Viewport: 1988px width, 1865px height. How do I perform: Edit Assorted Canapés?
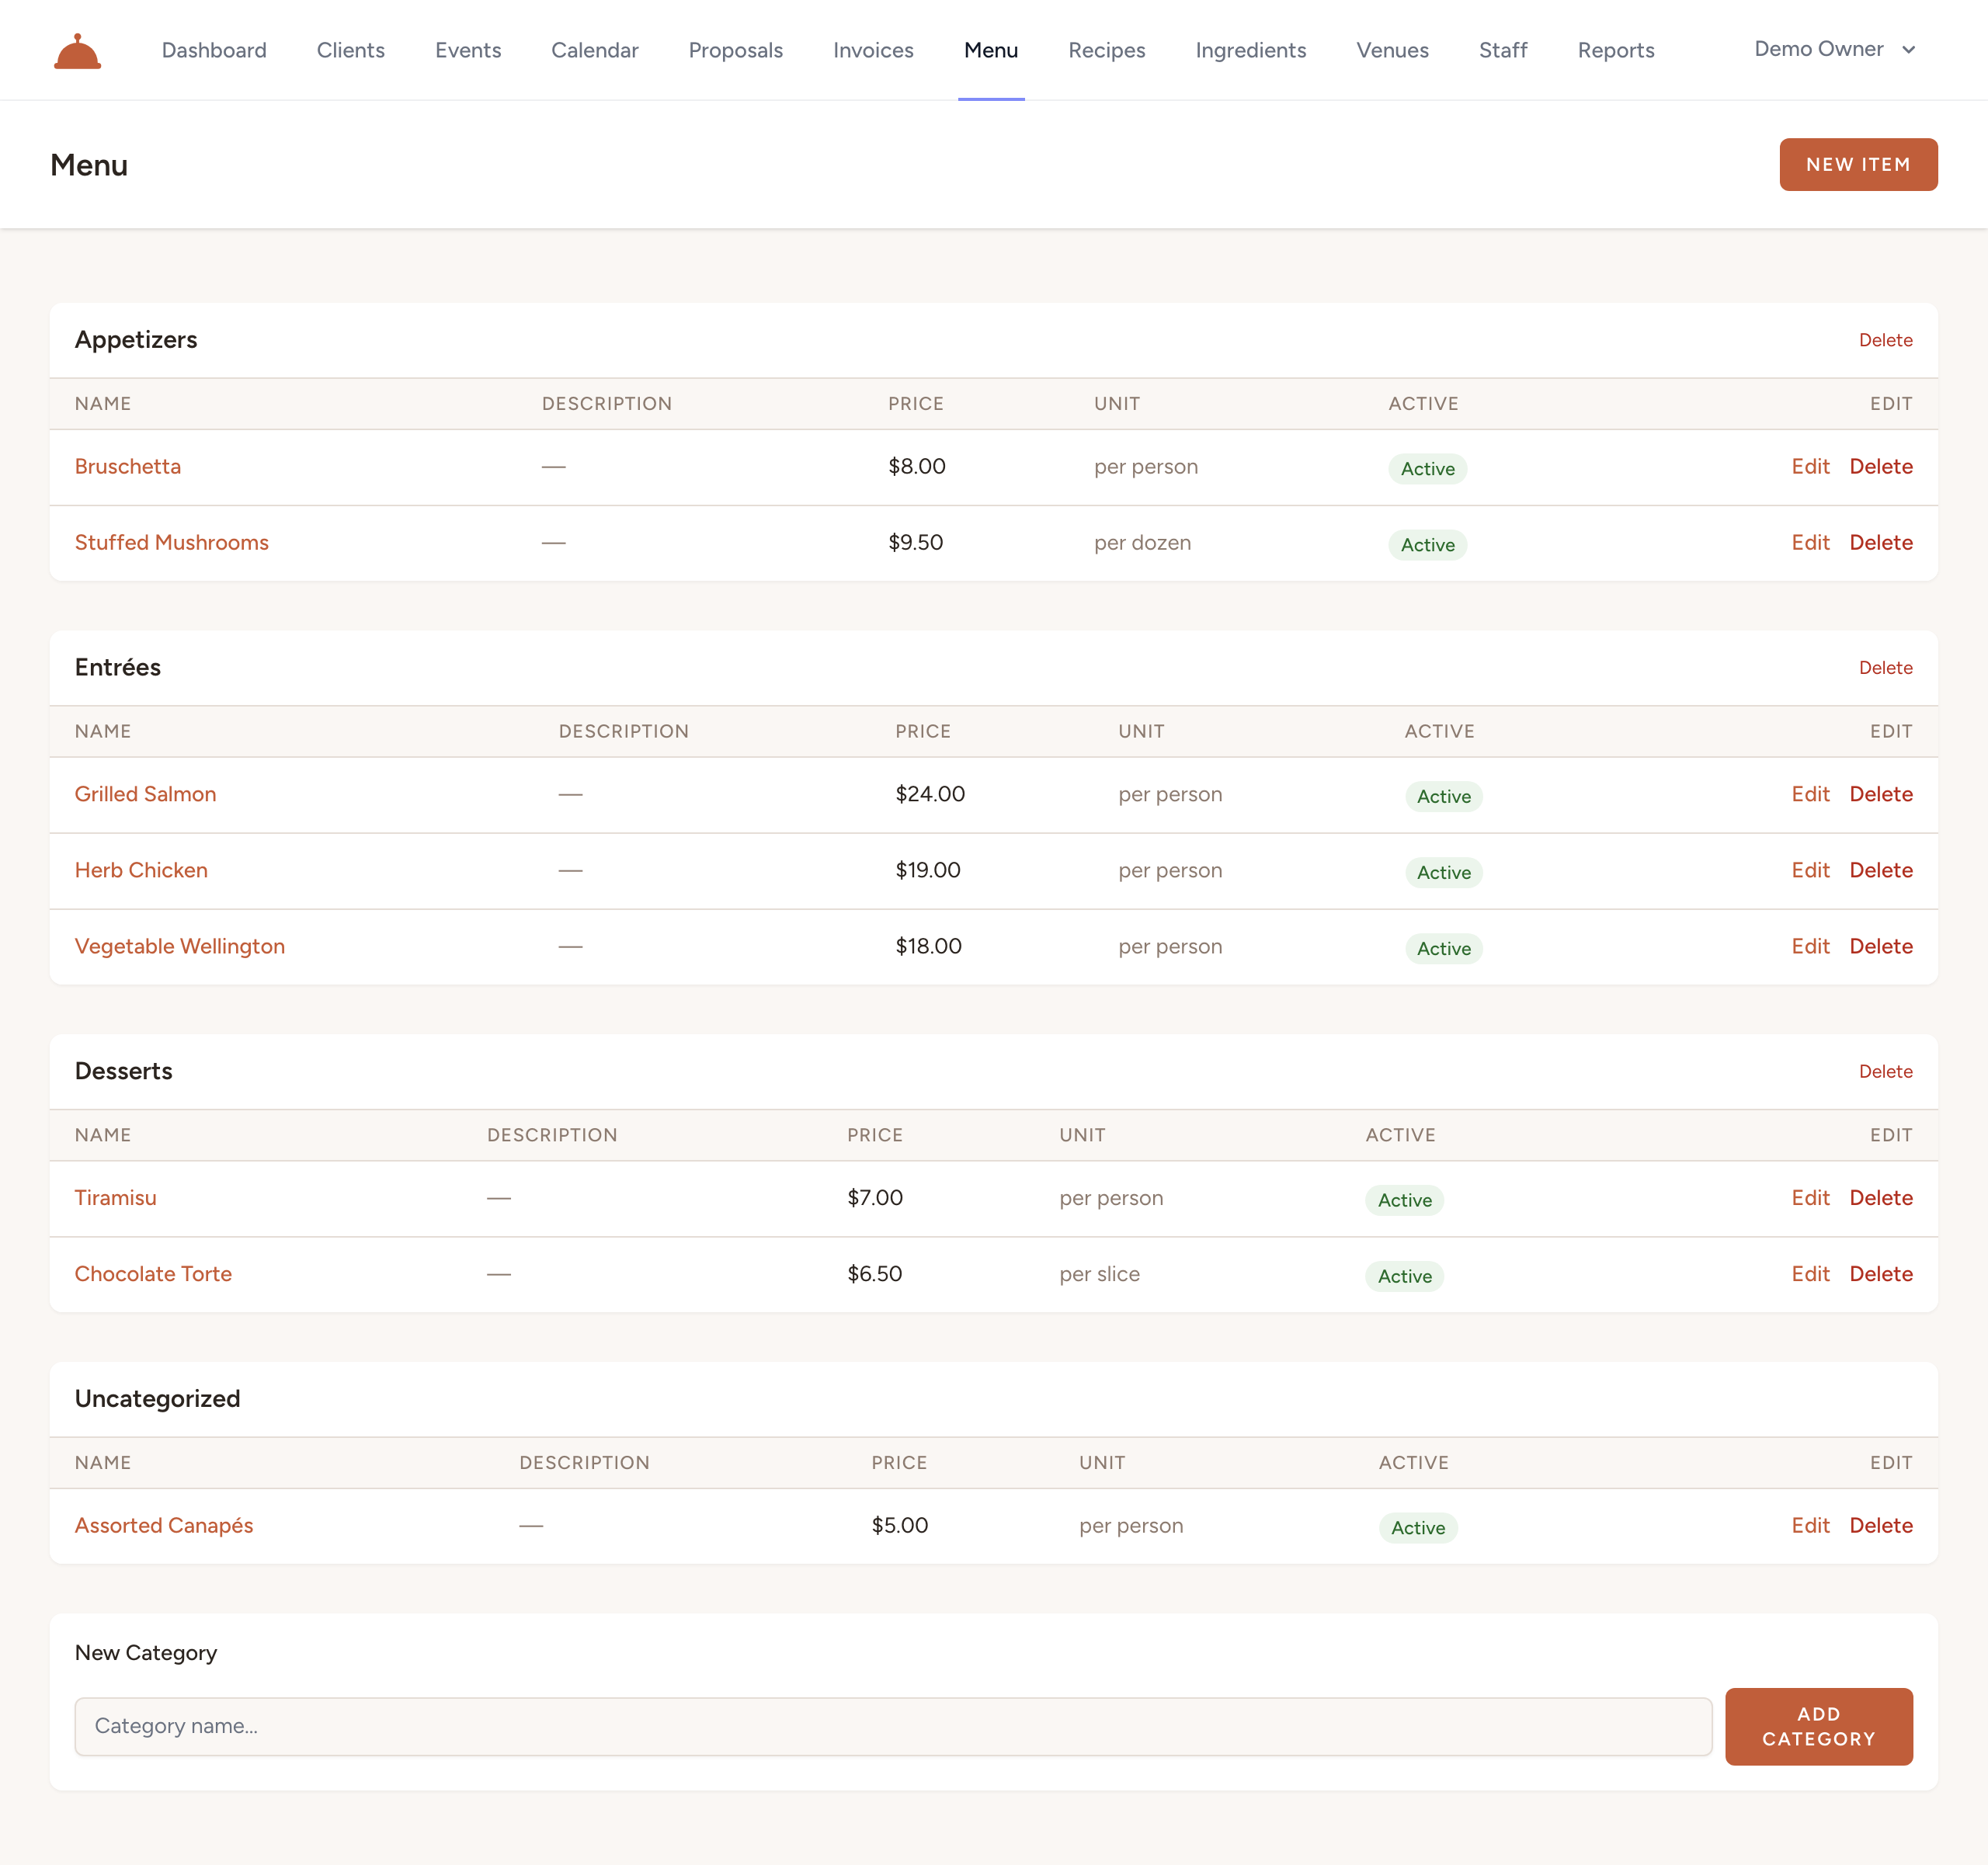click(1810, 1525)
